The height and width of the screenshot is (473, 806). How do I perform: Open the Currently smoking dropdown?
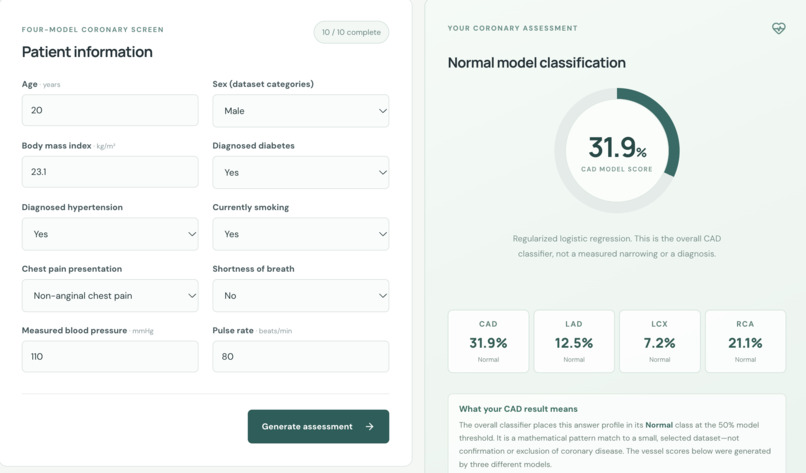[x=301, y=234]
